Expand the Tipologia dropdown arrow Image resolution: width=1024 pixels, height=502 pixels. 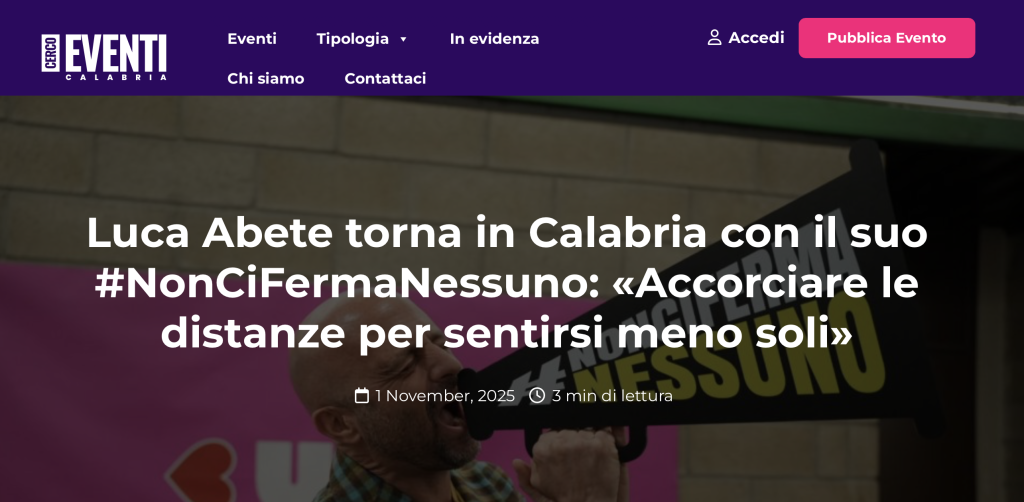coord(403,39)
